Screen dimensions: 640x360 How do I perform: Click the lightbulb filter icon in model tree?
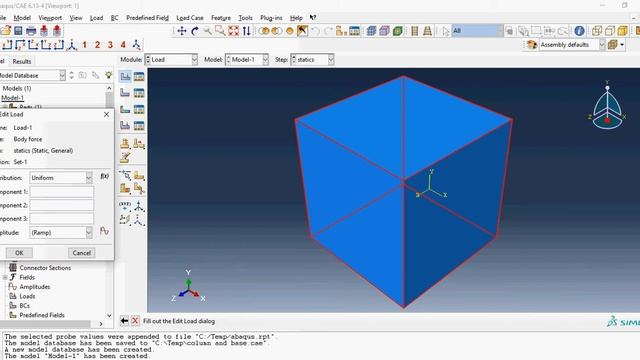click(x=108, y=75)
